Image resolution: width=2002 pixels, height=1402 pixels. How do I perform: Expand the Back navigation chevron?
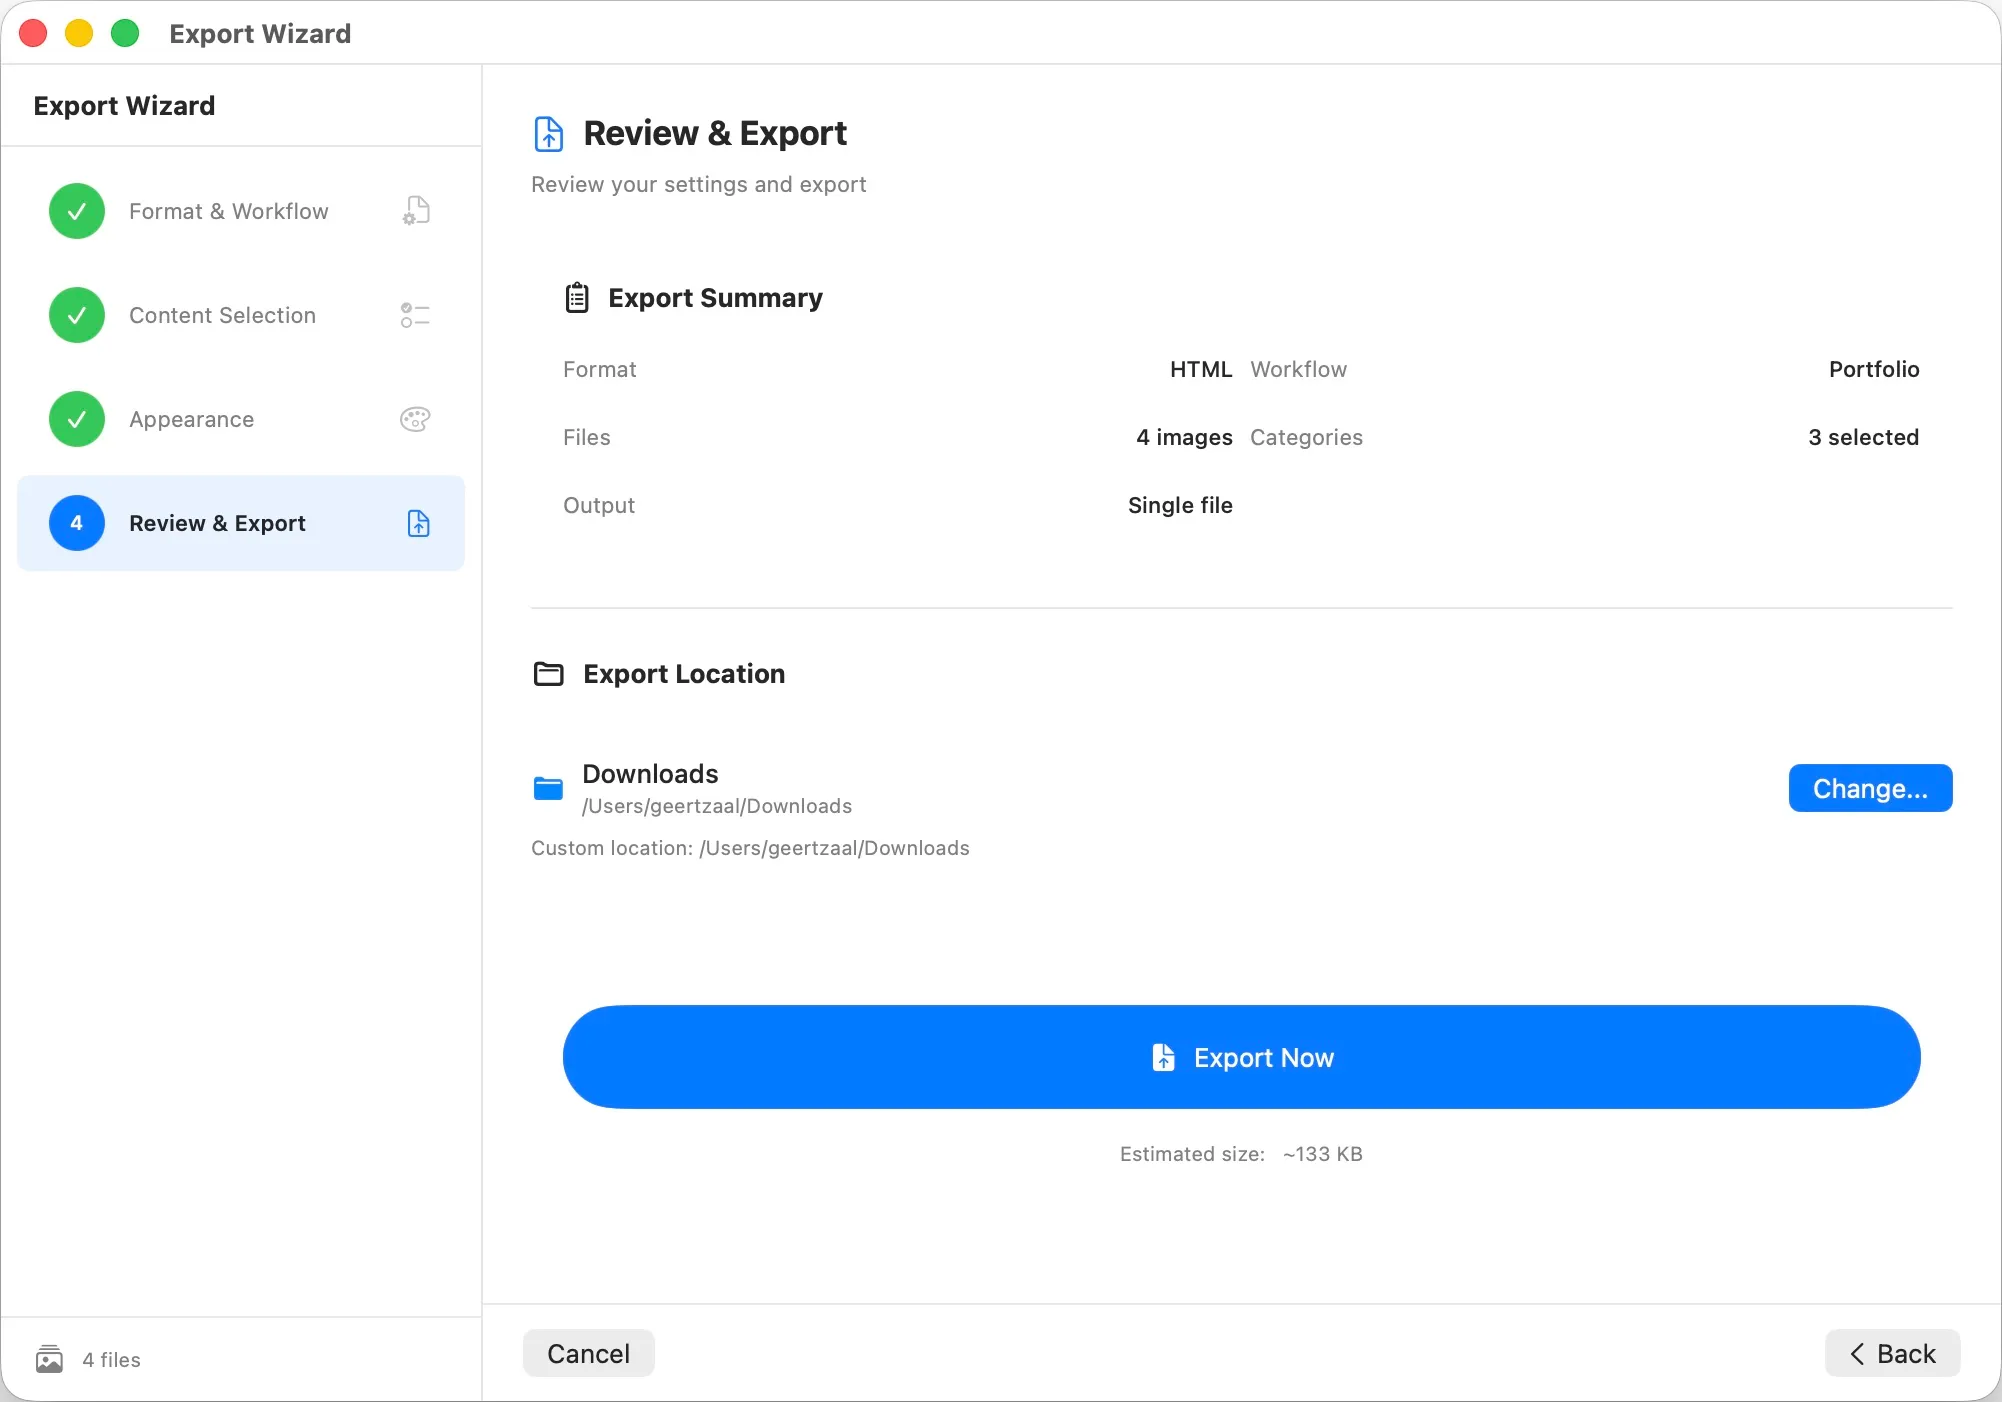coord(1858,1355)
